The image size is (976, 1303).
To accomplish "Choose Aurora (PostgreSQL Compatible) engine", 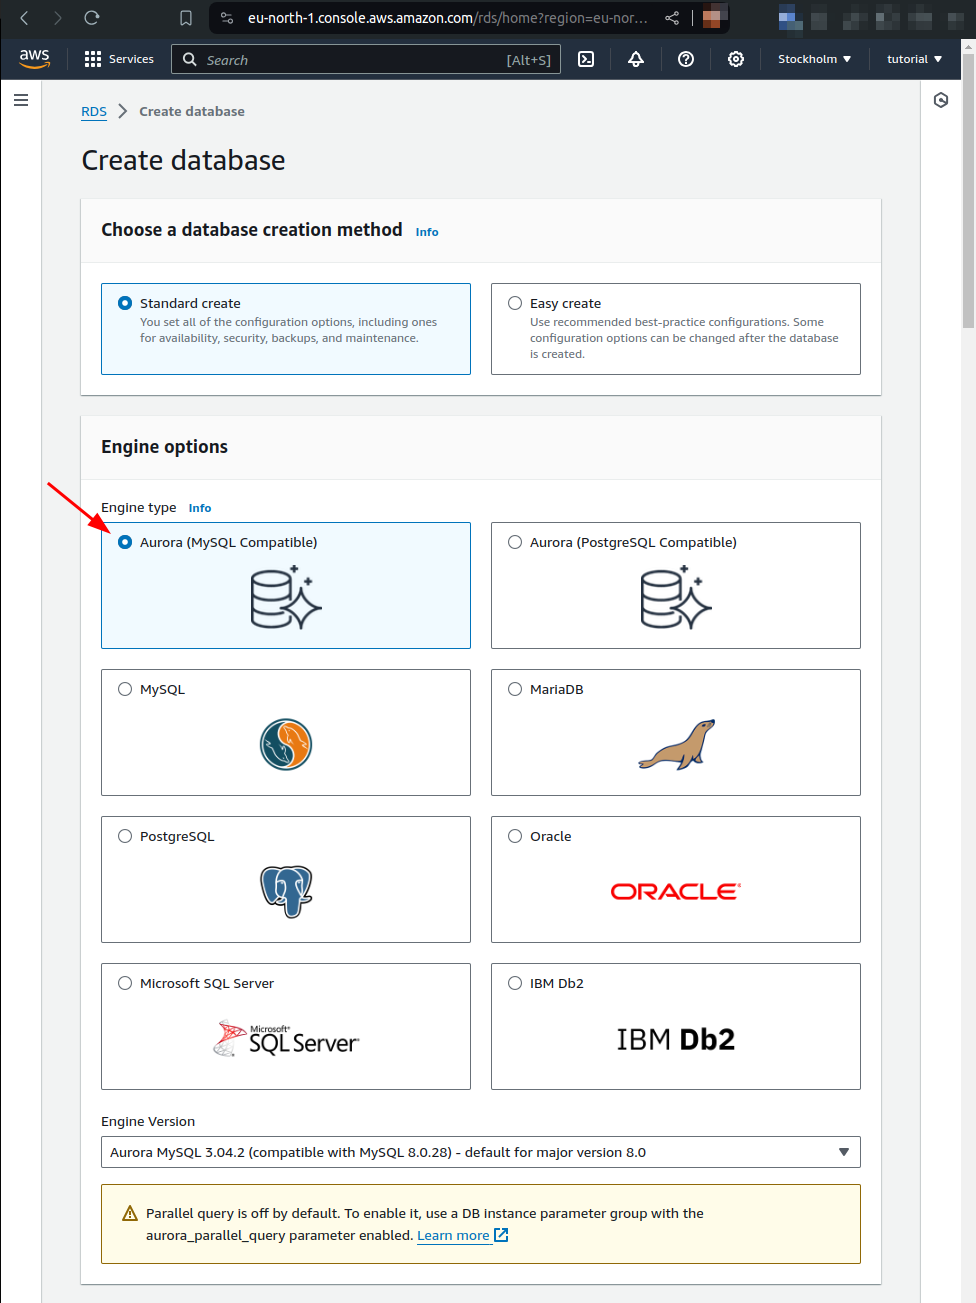I will coord(515,542).
